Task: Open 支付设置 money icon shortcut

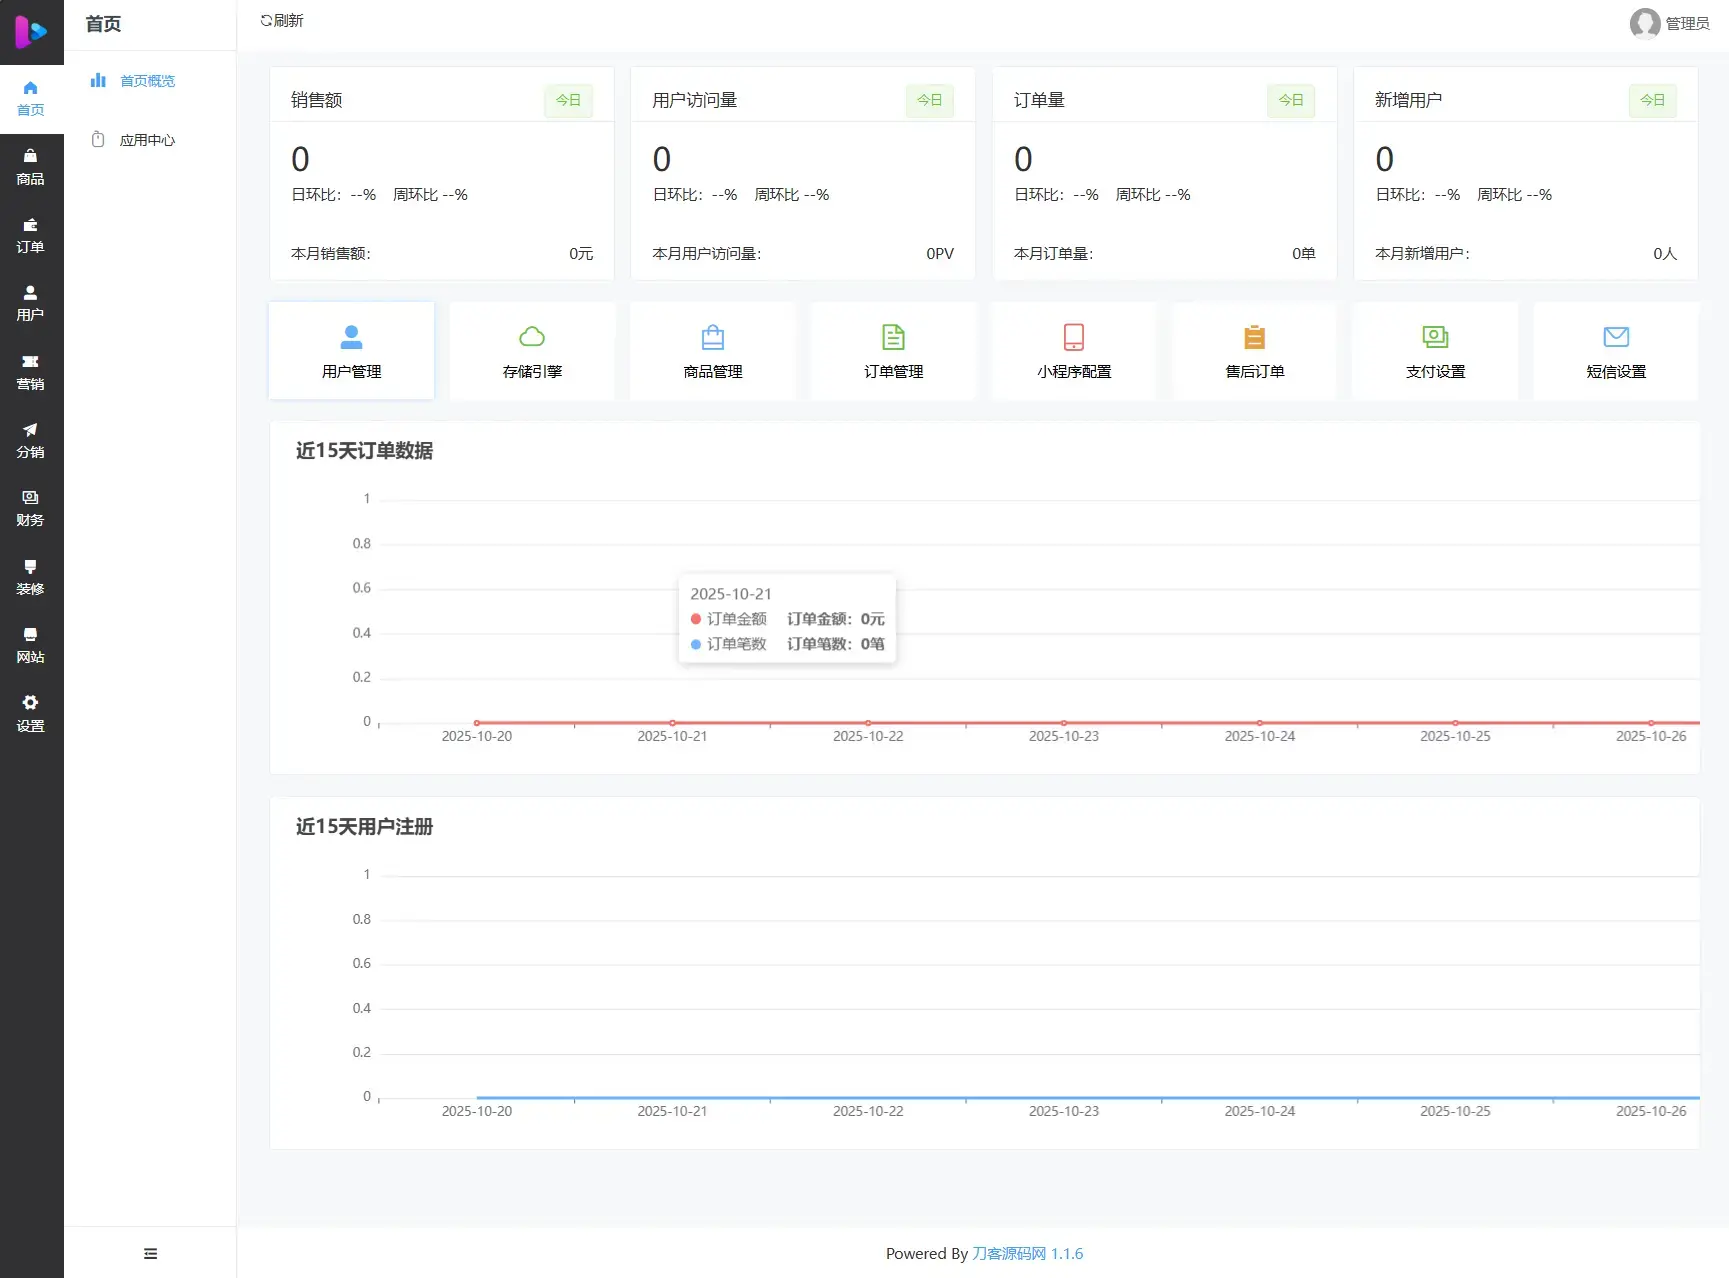Action: click(x=1435, y=351)
